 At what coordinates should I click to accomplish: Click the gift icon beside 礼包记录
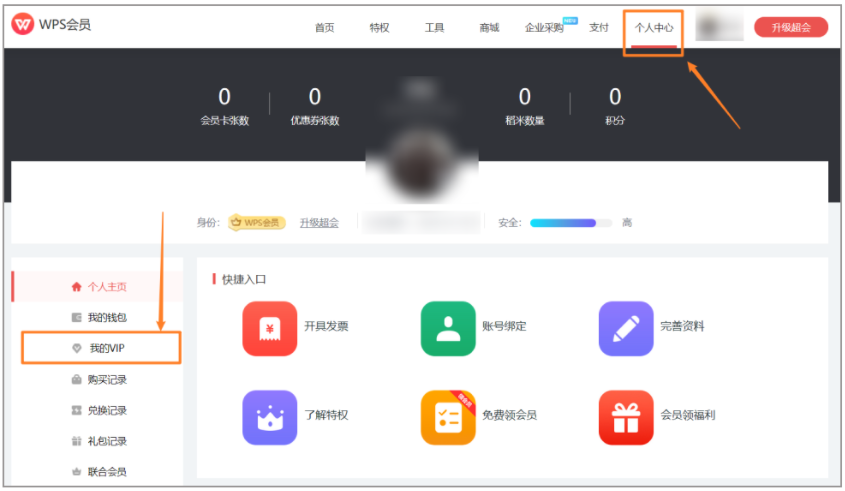pos(77,441)
